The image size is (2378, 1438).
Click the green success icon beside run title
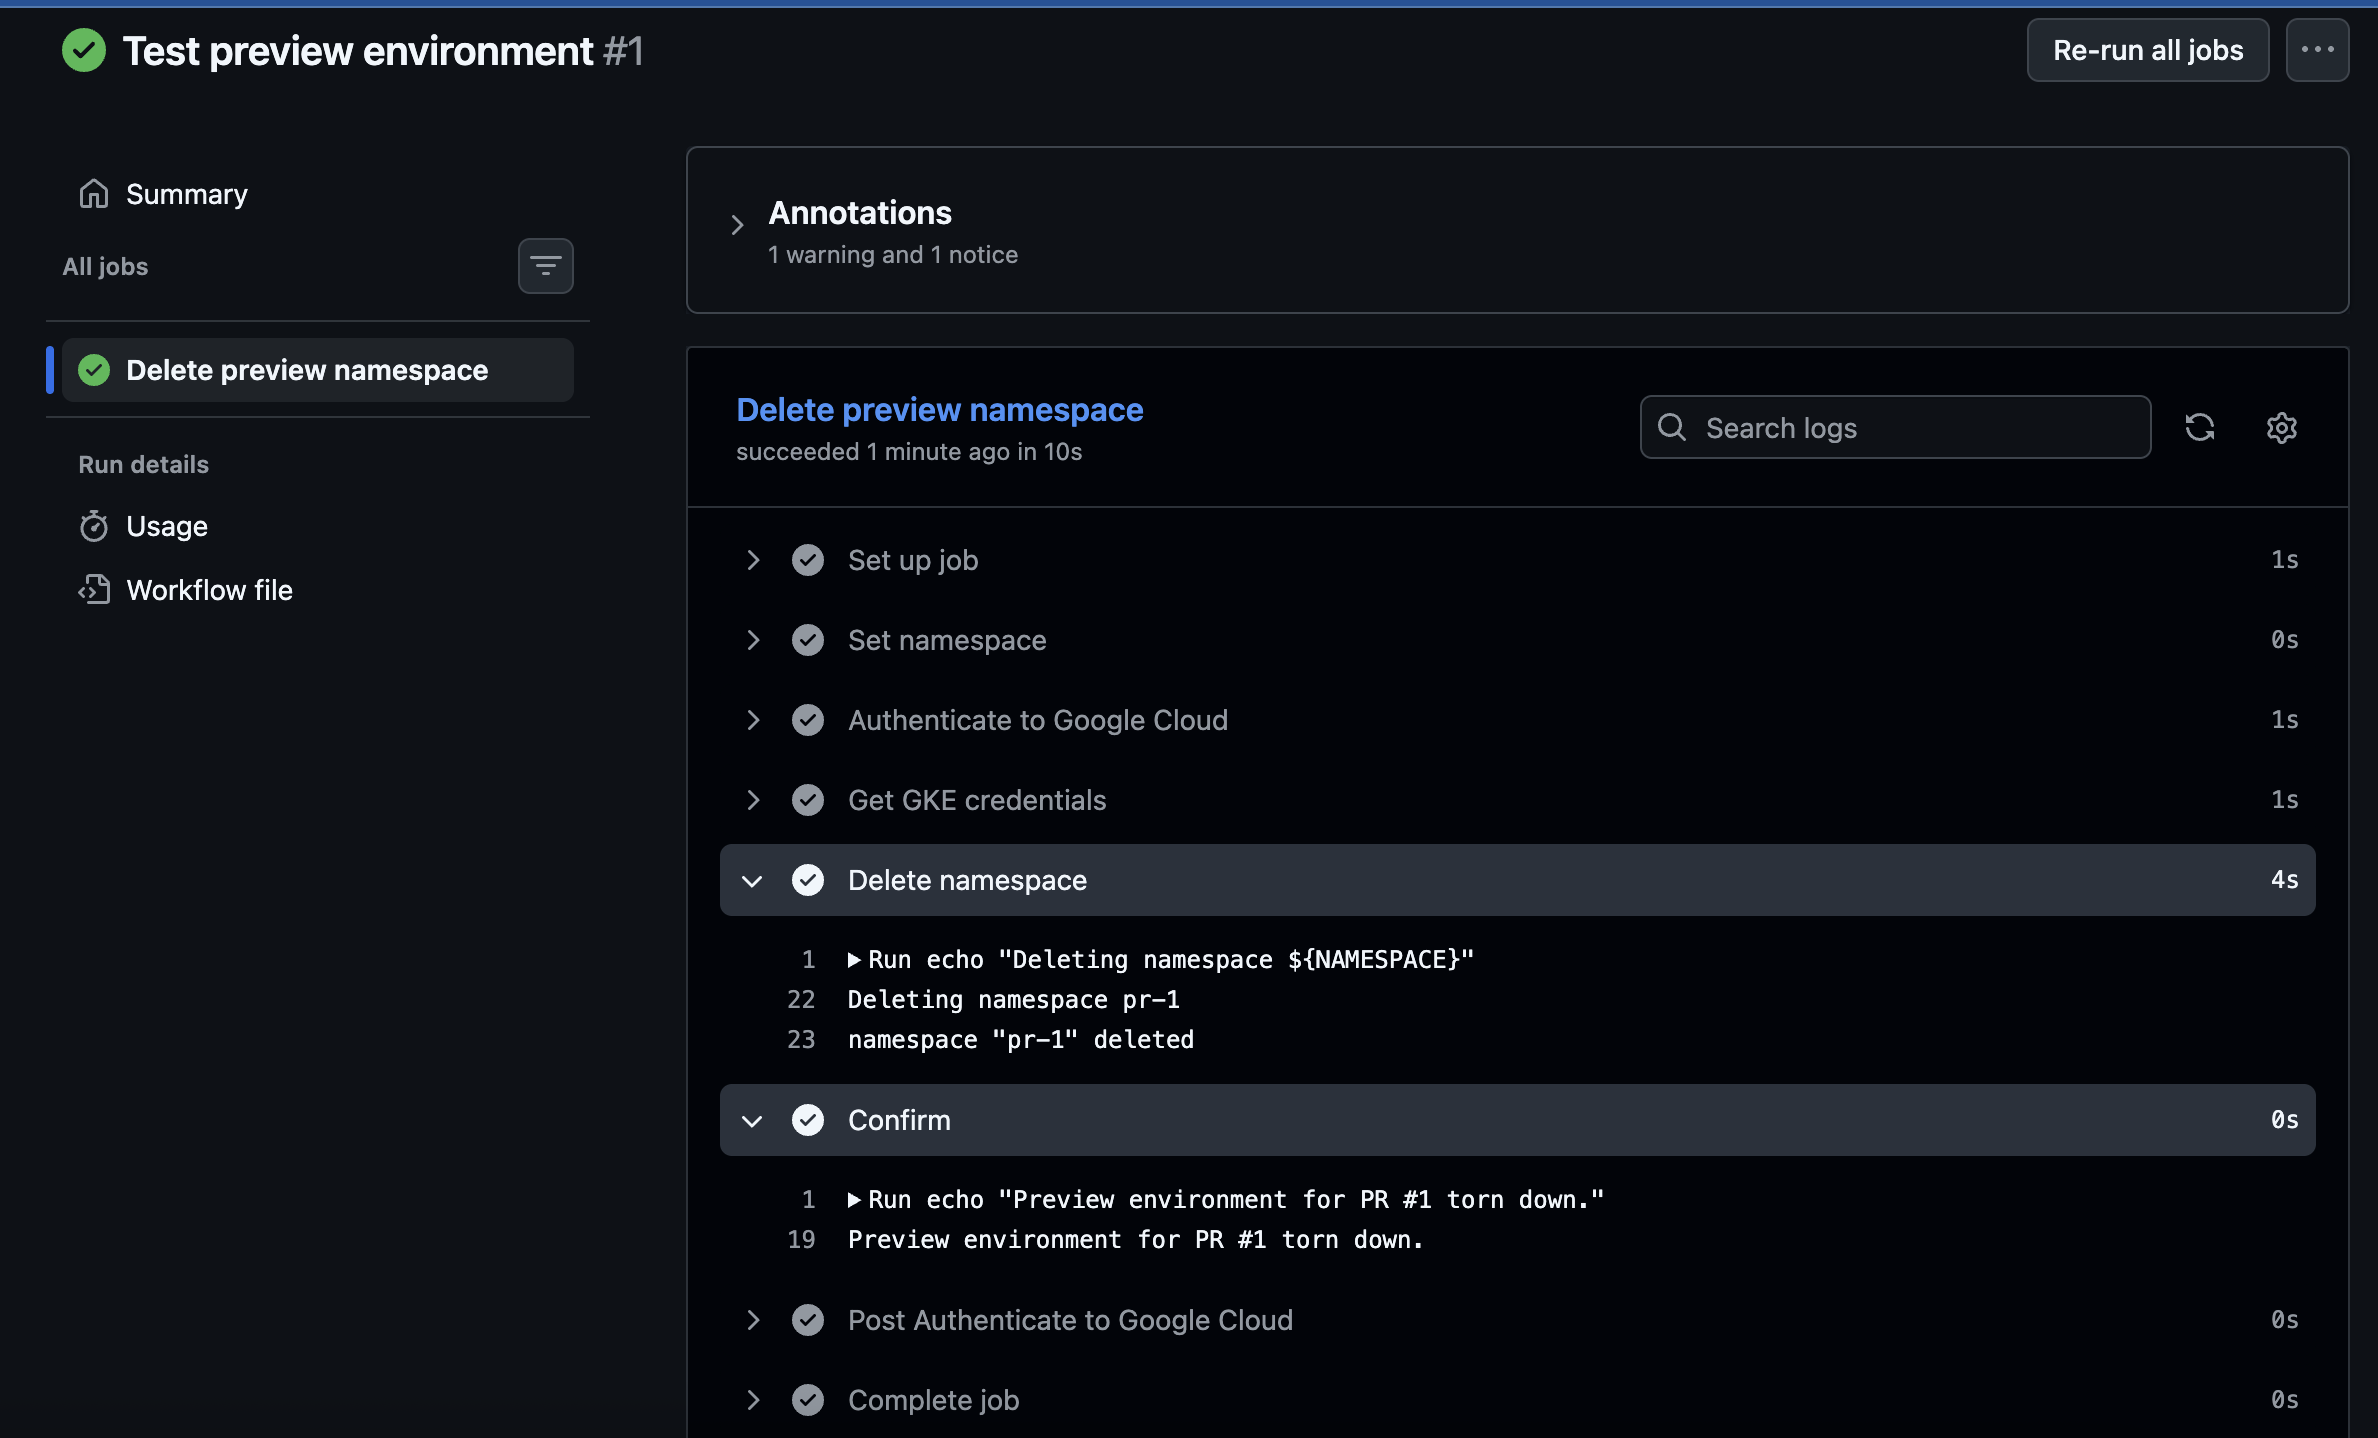click(84, 50)
